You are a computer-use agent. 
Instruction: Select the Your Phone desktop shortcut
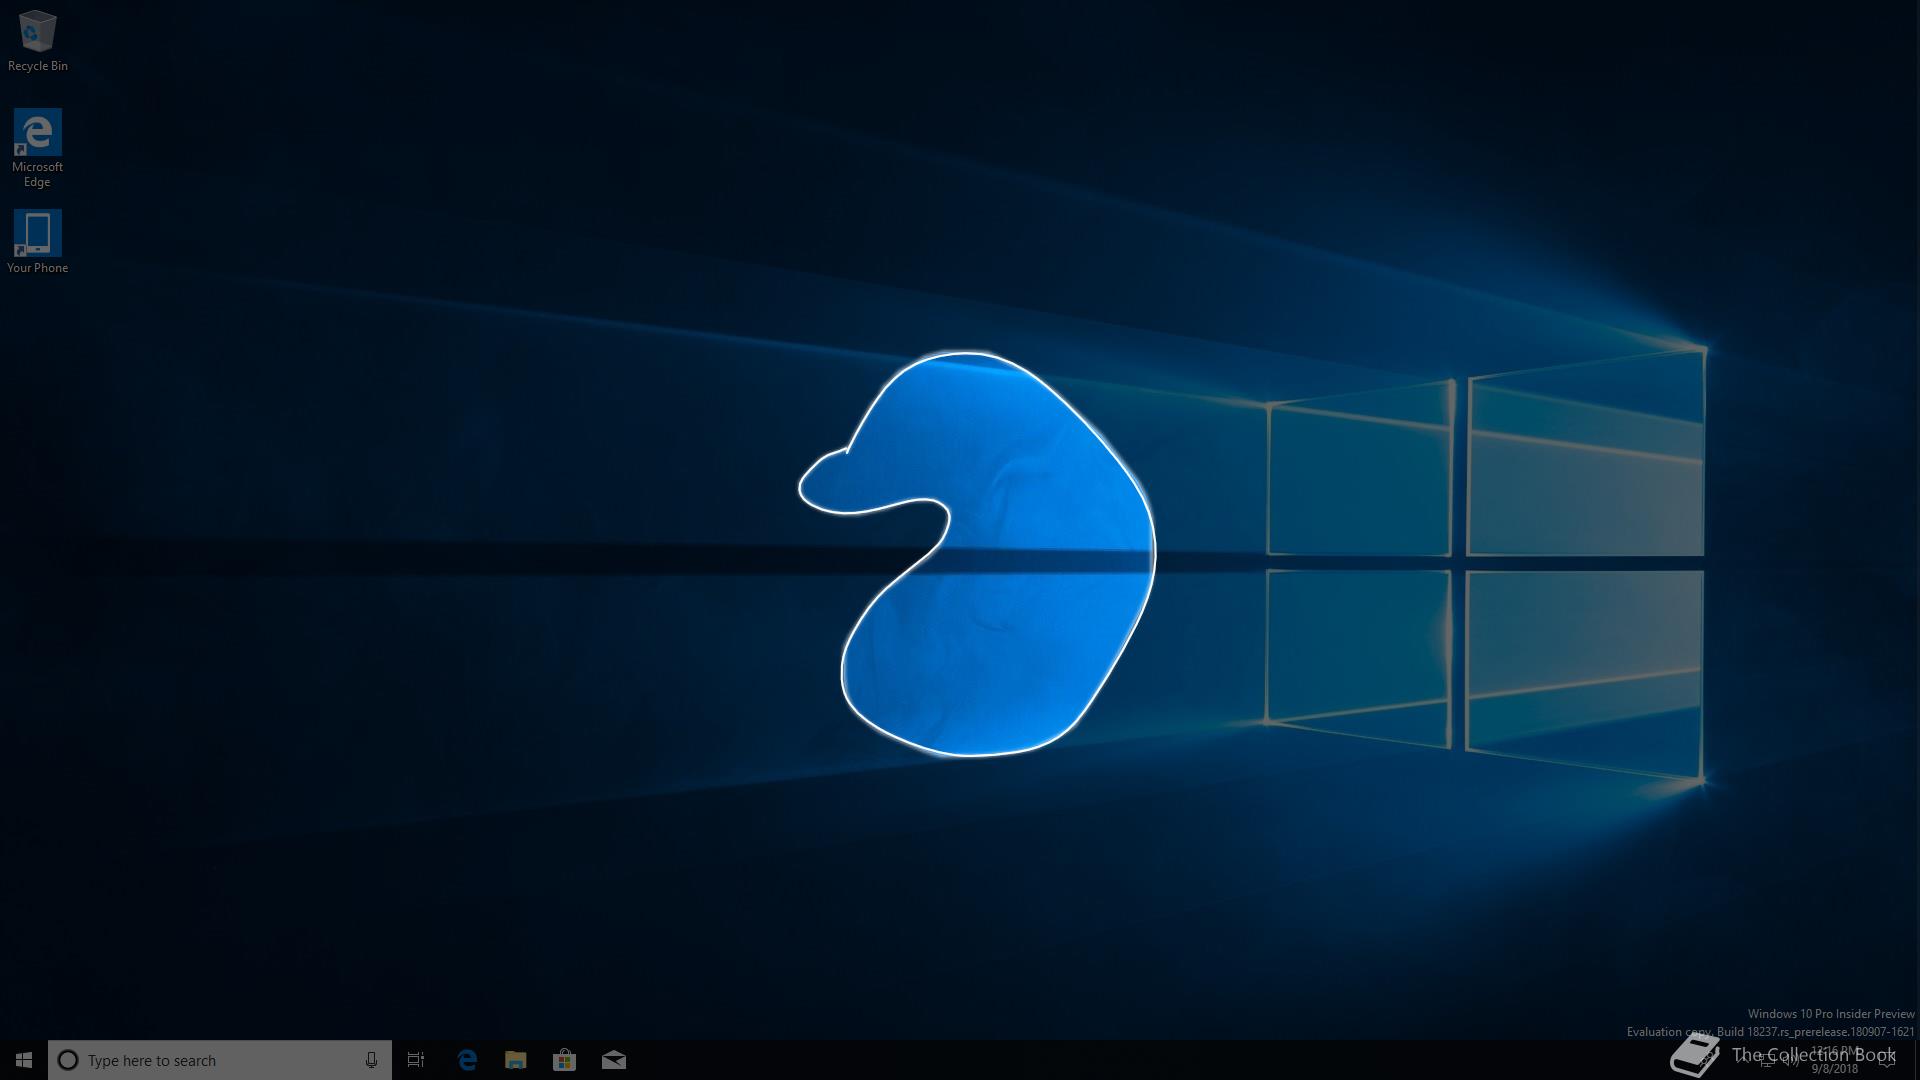tap(37, 241)
